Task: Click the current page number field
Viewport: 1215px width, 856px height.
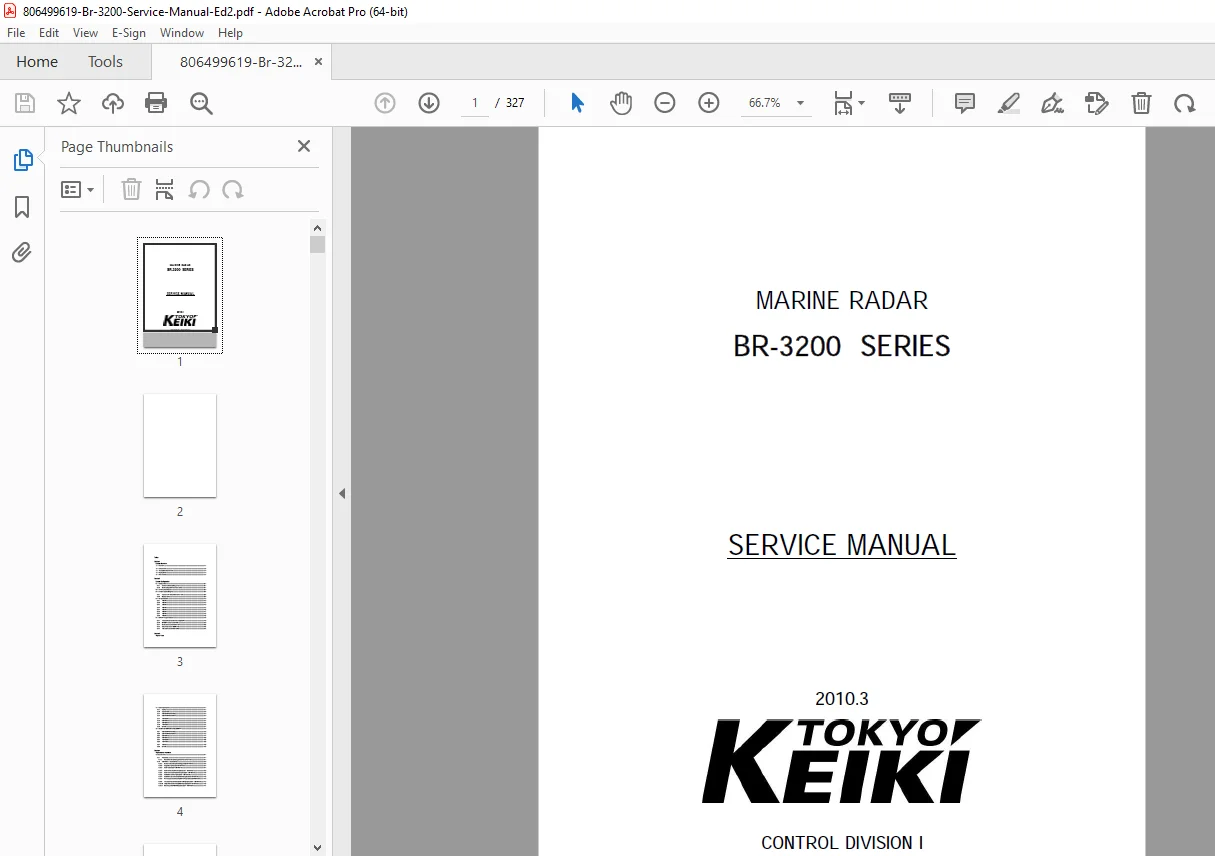Action: pos(475,103)
